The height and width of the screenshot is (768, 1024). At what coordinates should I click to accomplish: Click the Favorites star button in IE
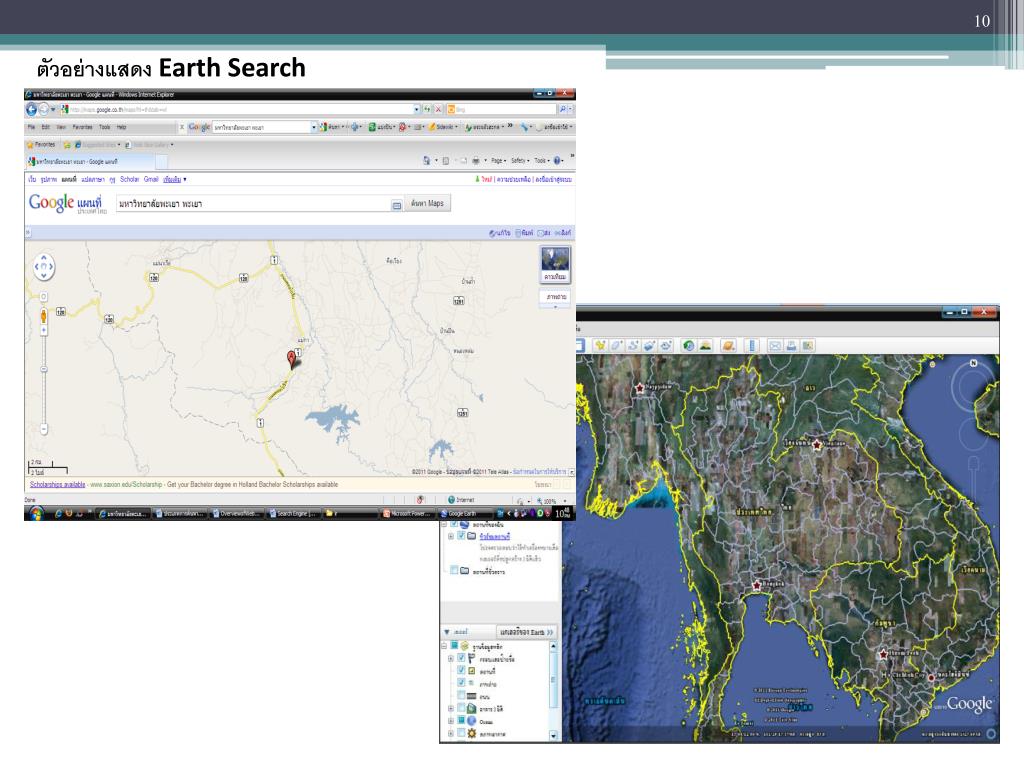(40, 144)
